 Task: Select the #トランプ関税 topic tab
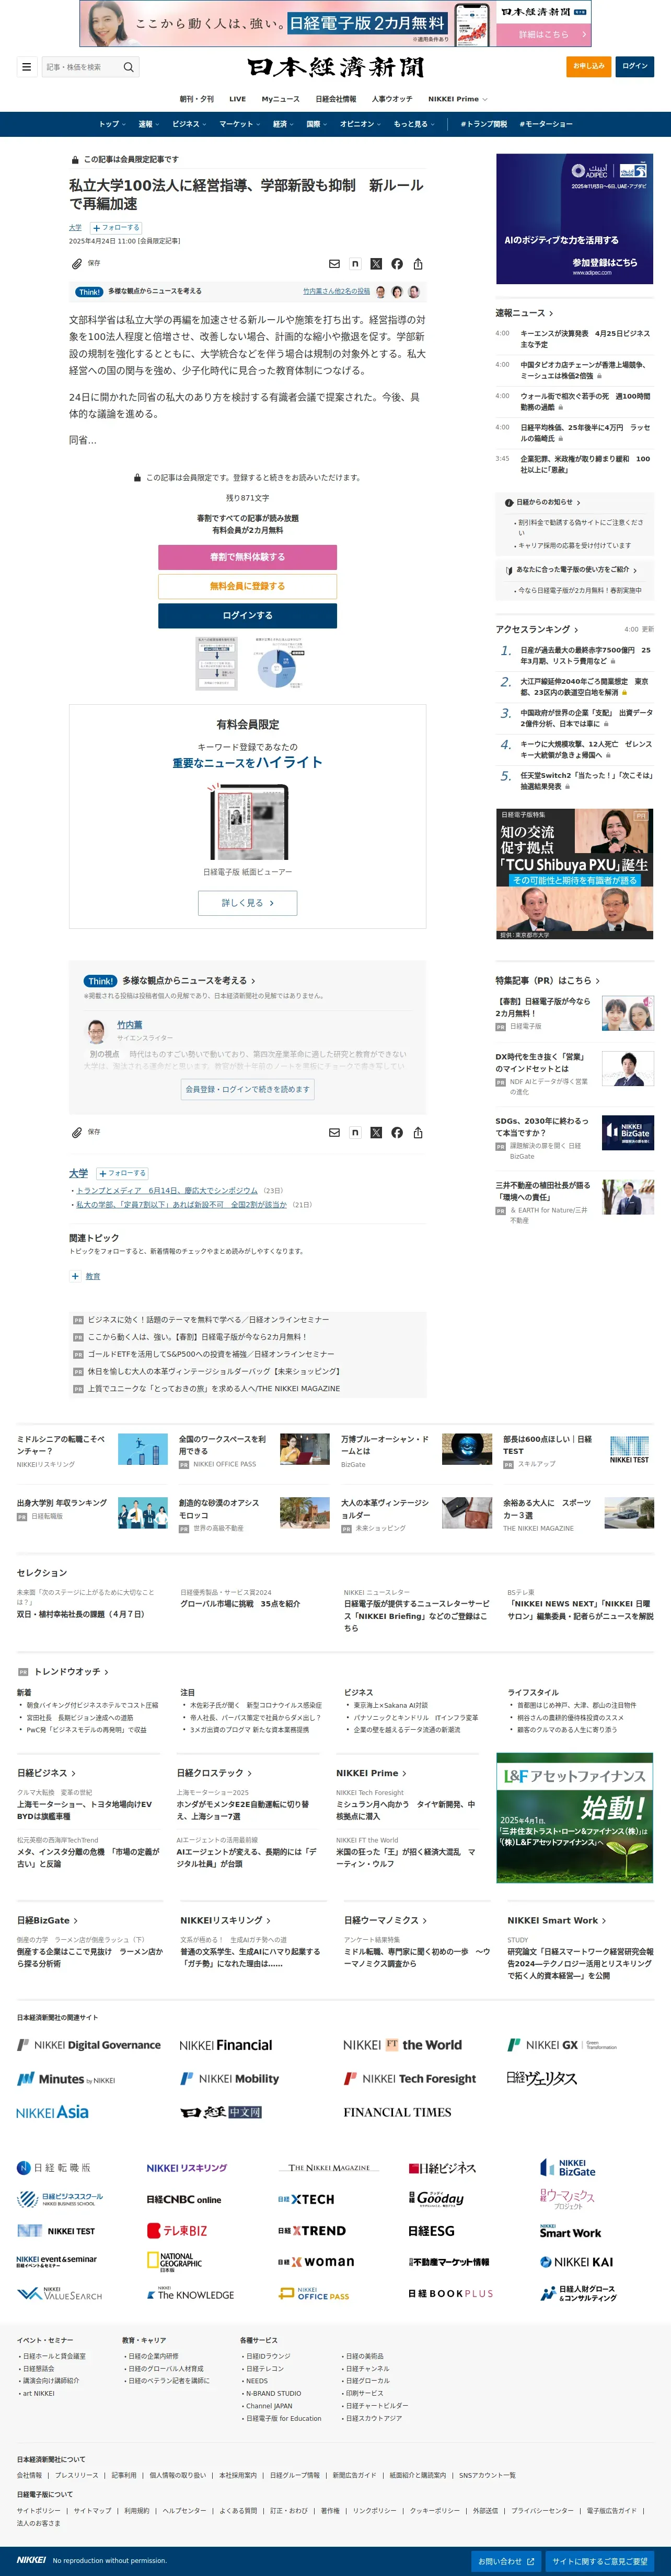pos(484,124)
